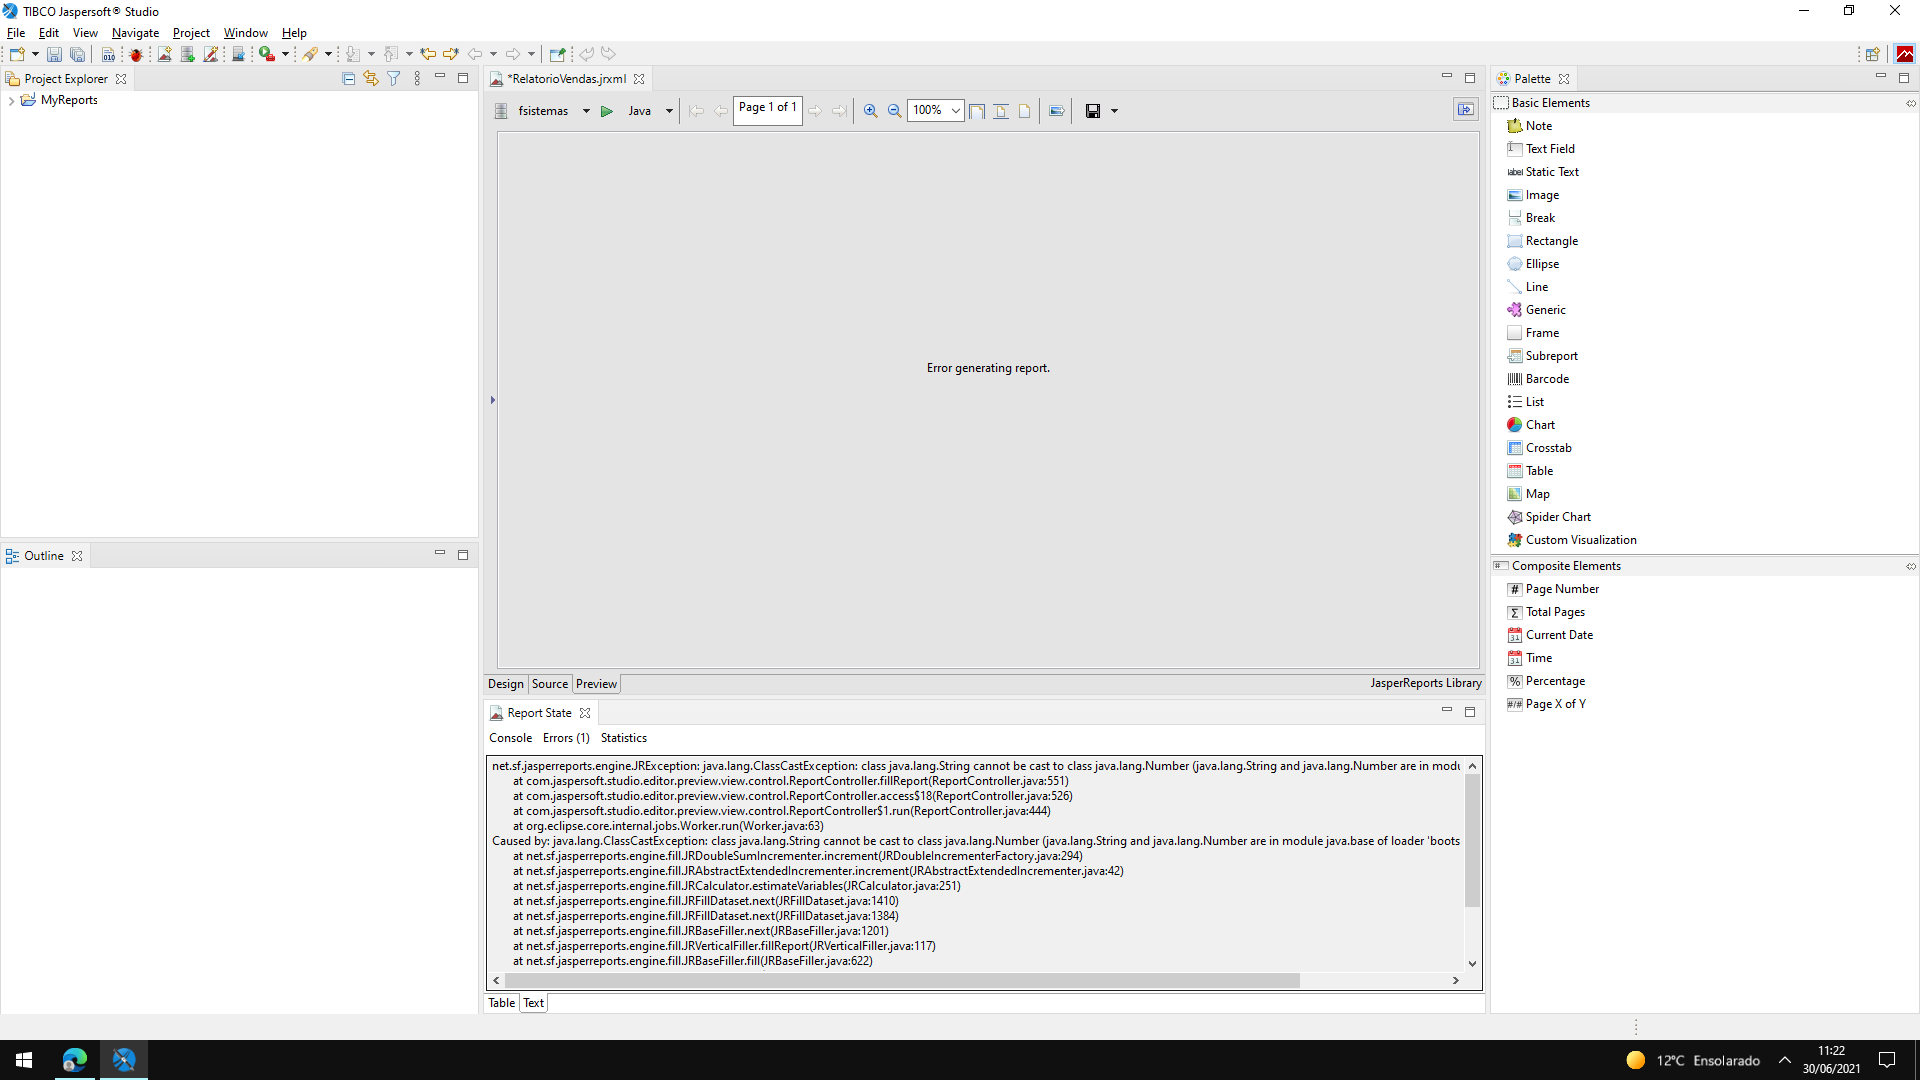Open the 100% zoom level combo box
The height and width of the screenshot is (1080, 1920).
(x=956, y=111)
